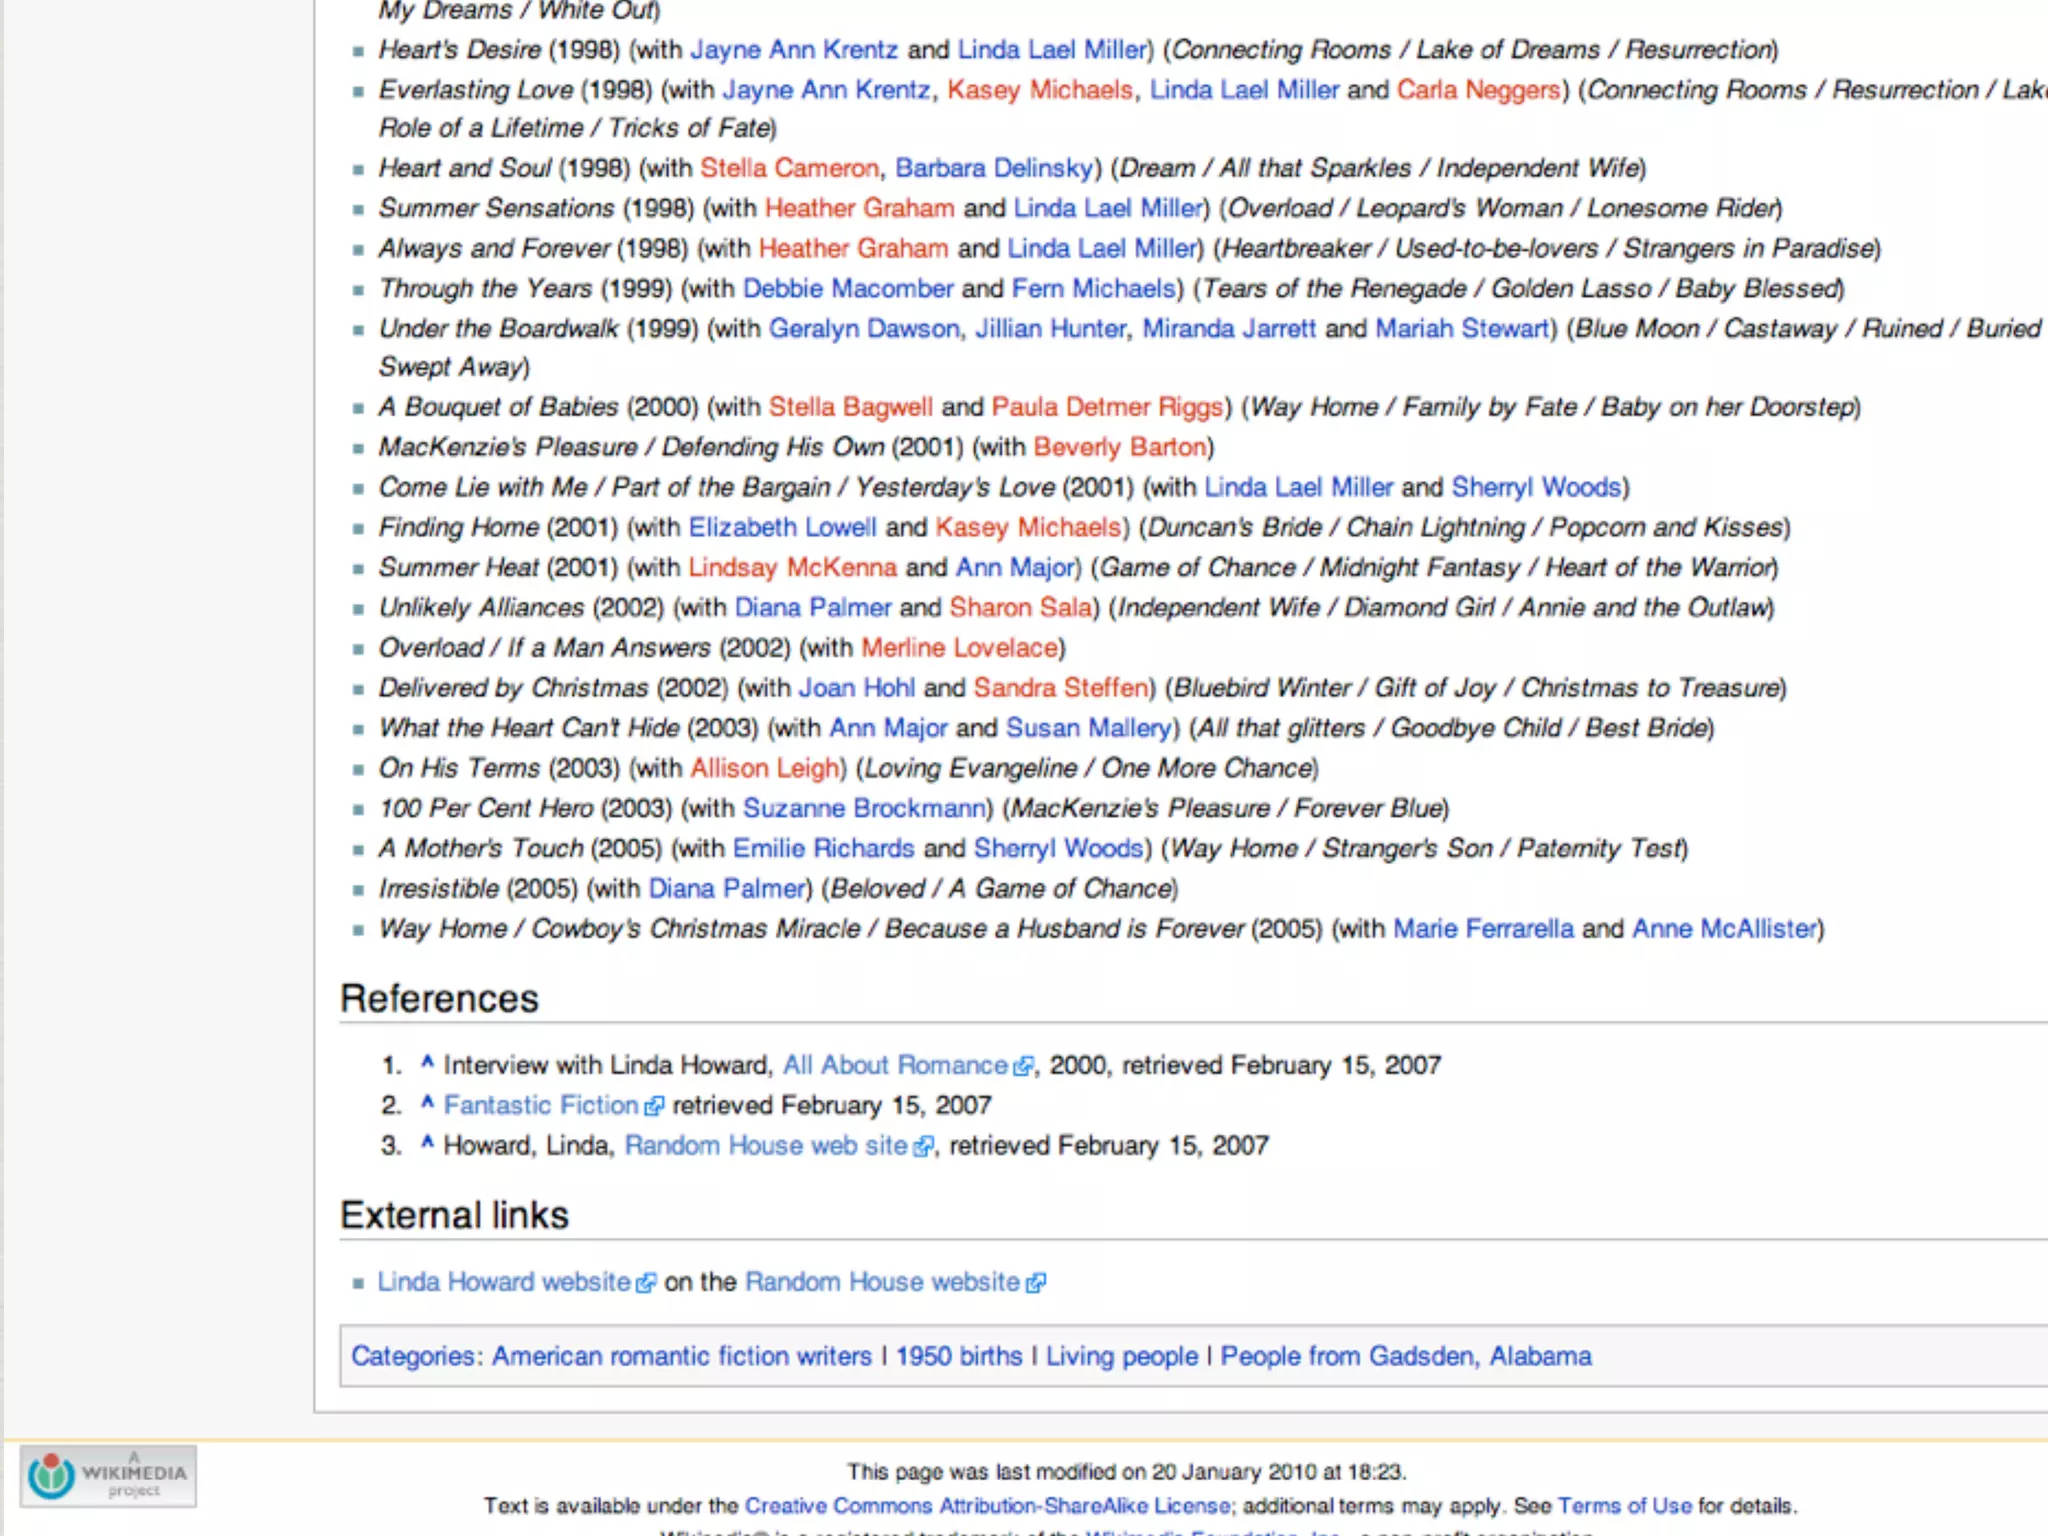
Task: Open the Living people category
Action: [x=1121, y=1356]
